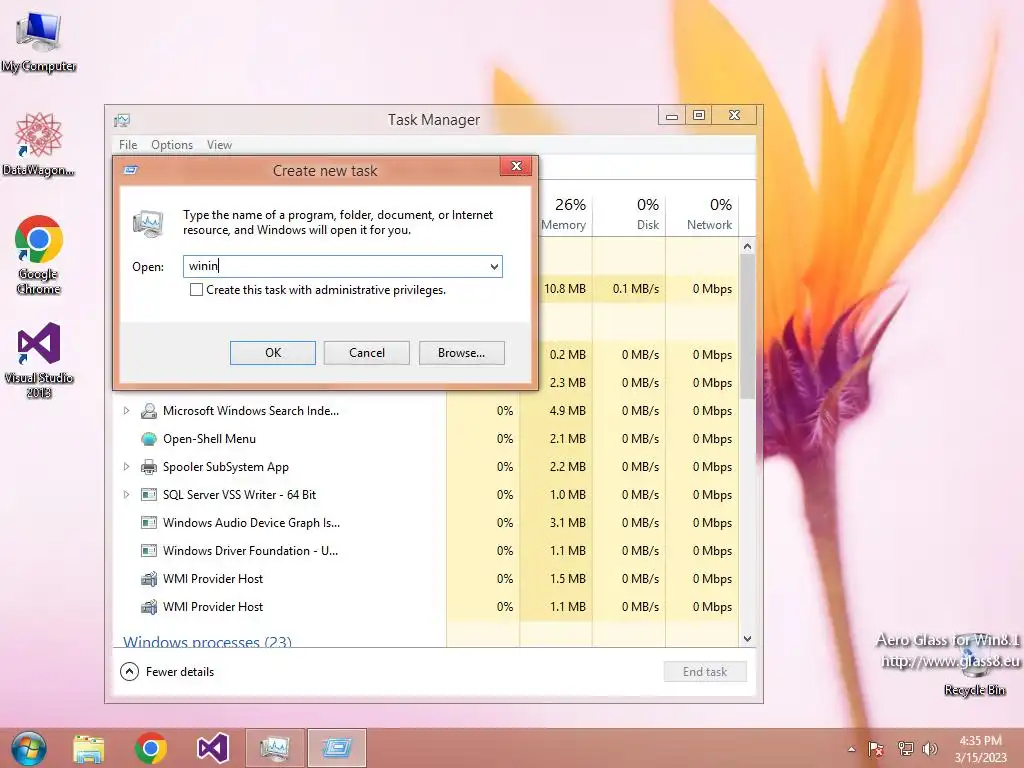Click the Microsoft Windows Search Indexer icon
The image size is (1024, 768).
click(149, 411)
